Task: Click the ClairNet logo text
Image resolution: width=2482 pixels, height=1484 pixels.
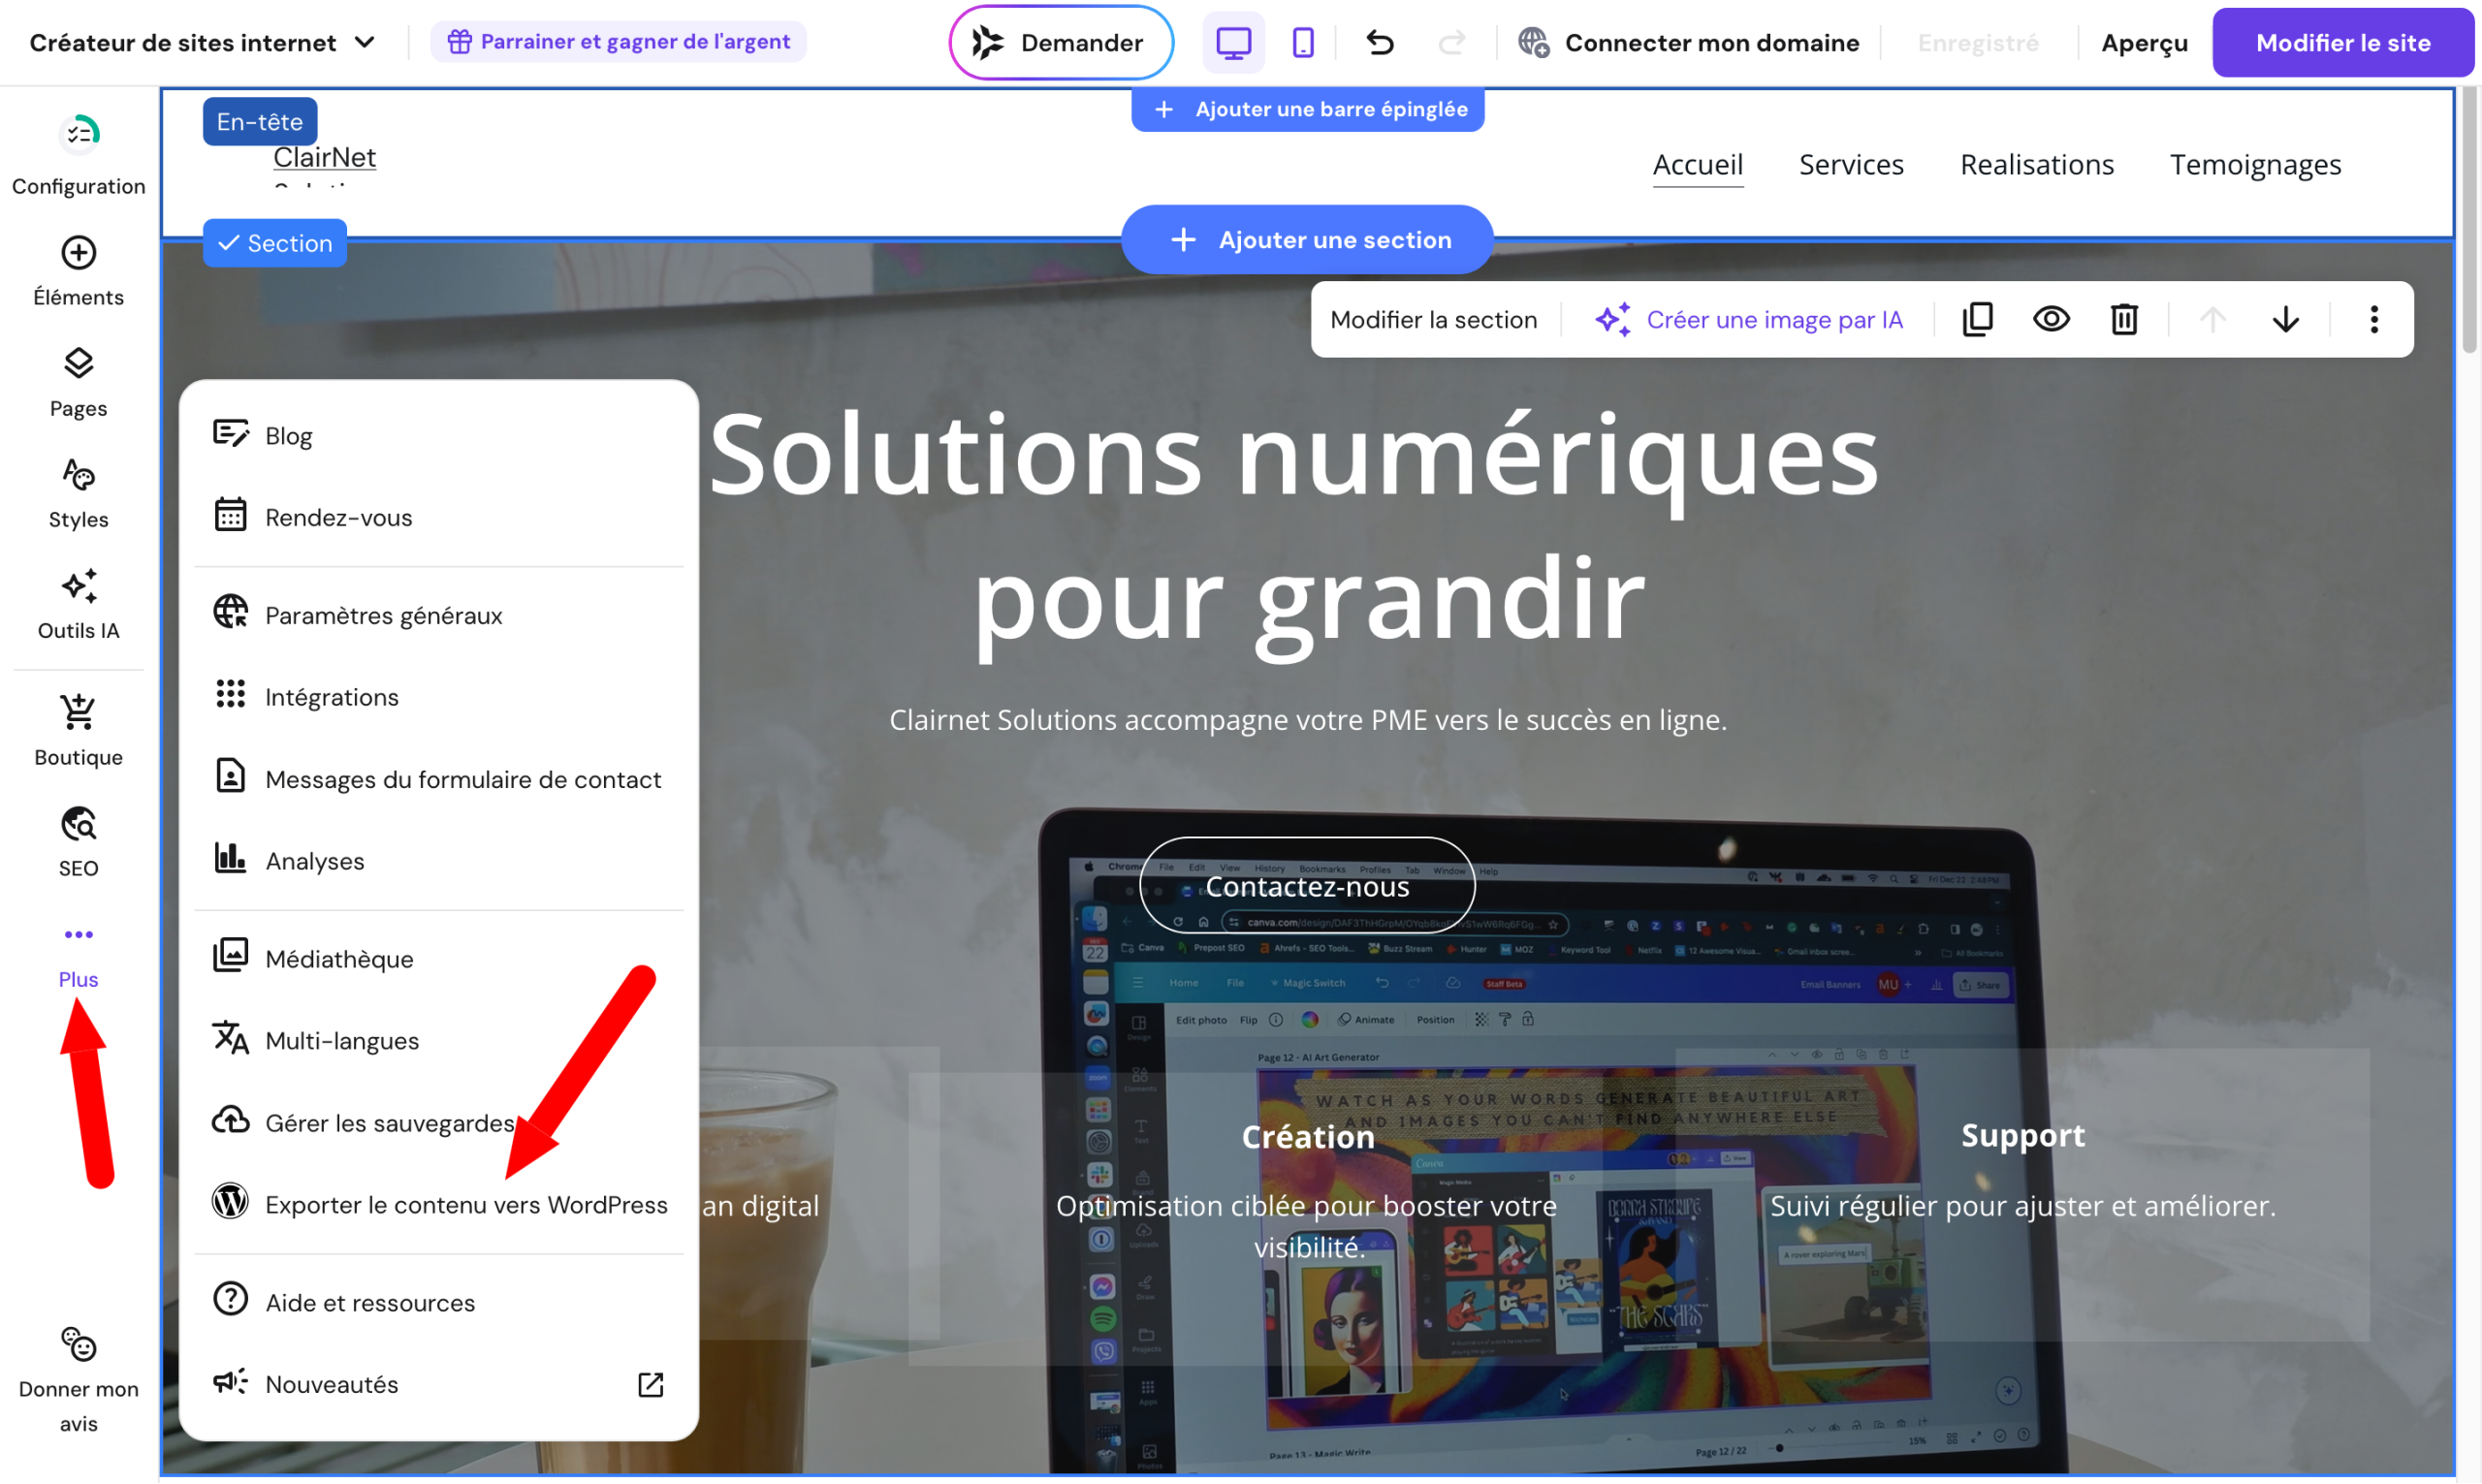Action: (x=324, y=158)
